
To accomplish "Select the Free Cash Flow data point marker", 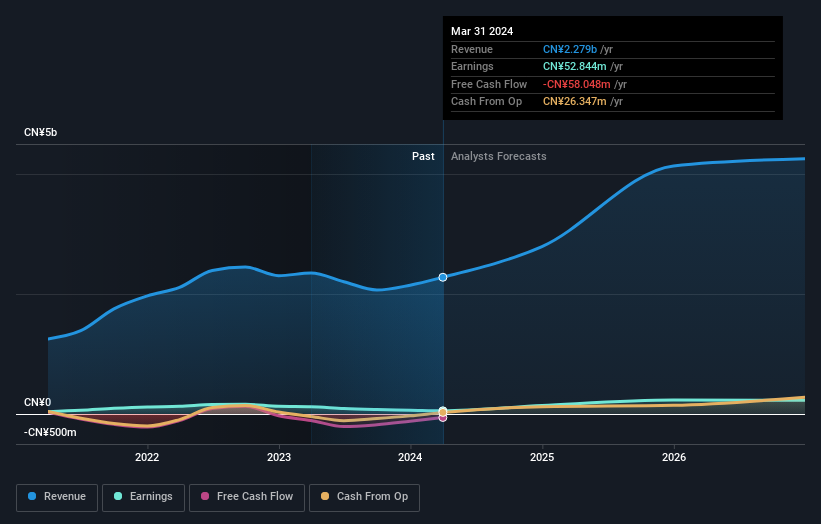I will click(443, 418).
